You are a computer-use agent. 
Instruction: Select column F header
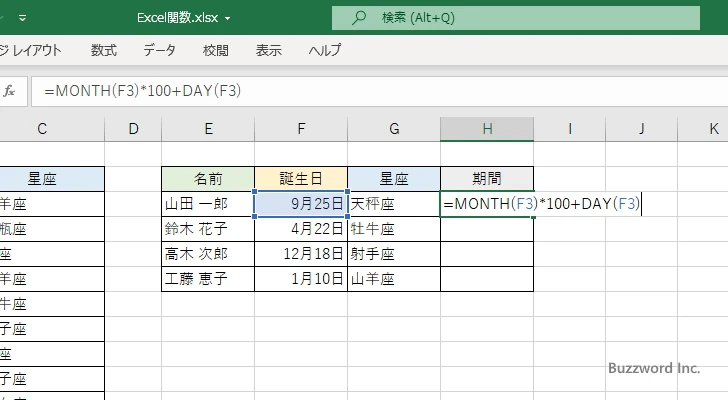click(301, 129)
